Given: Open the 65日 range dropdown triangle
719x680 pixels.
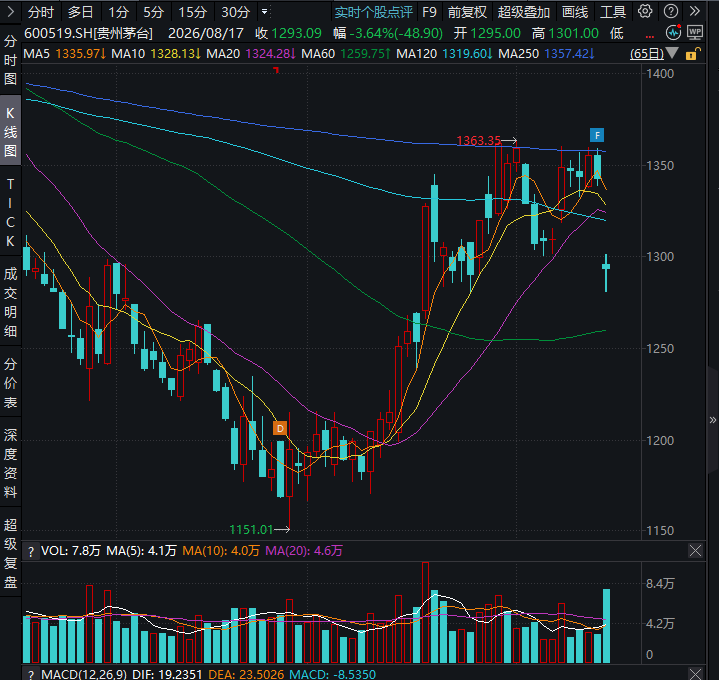Looking at the screenshot, I should (672, 53).
